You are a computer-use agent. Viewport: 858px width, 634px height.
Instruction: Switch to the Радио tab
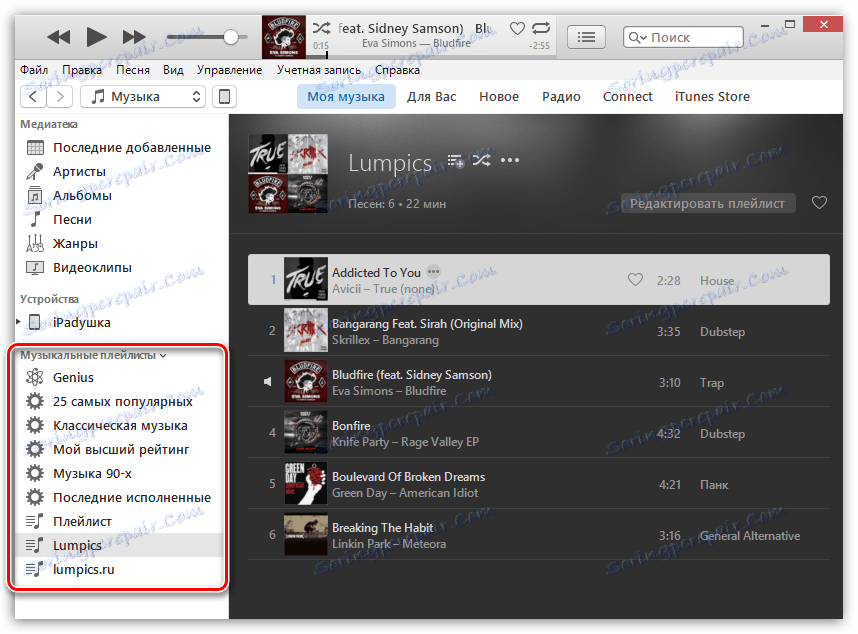(561, 97)
